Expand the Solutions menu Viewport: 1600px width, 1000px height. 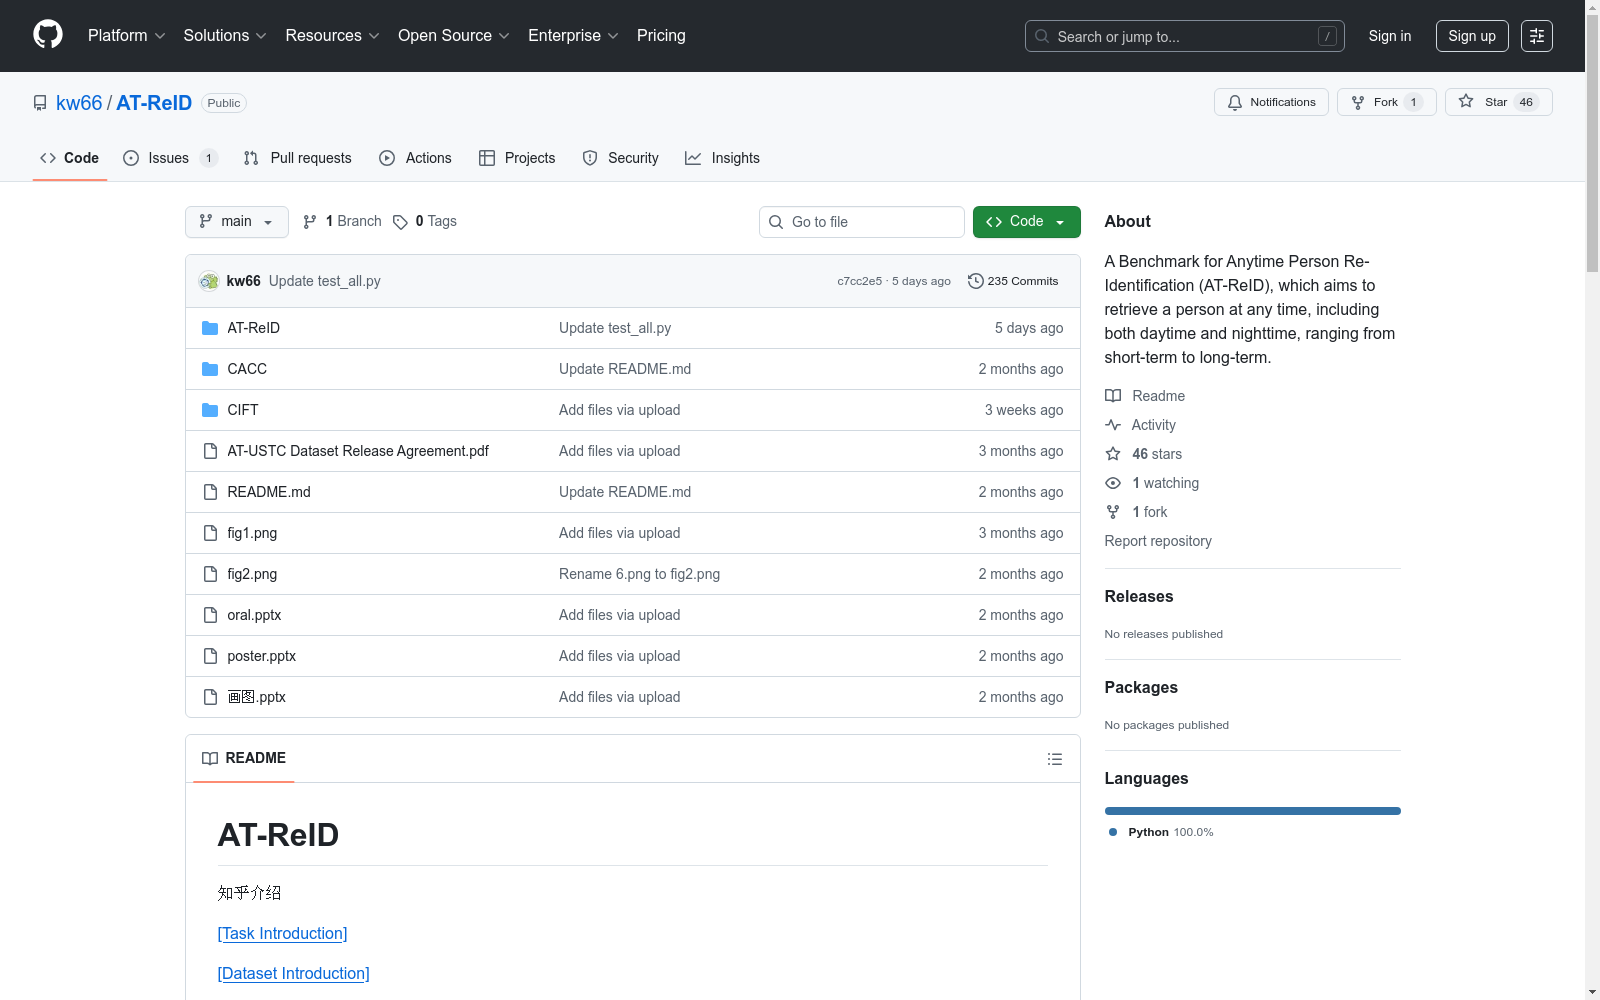tap(225, 35)
